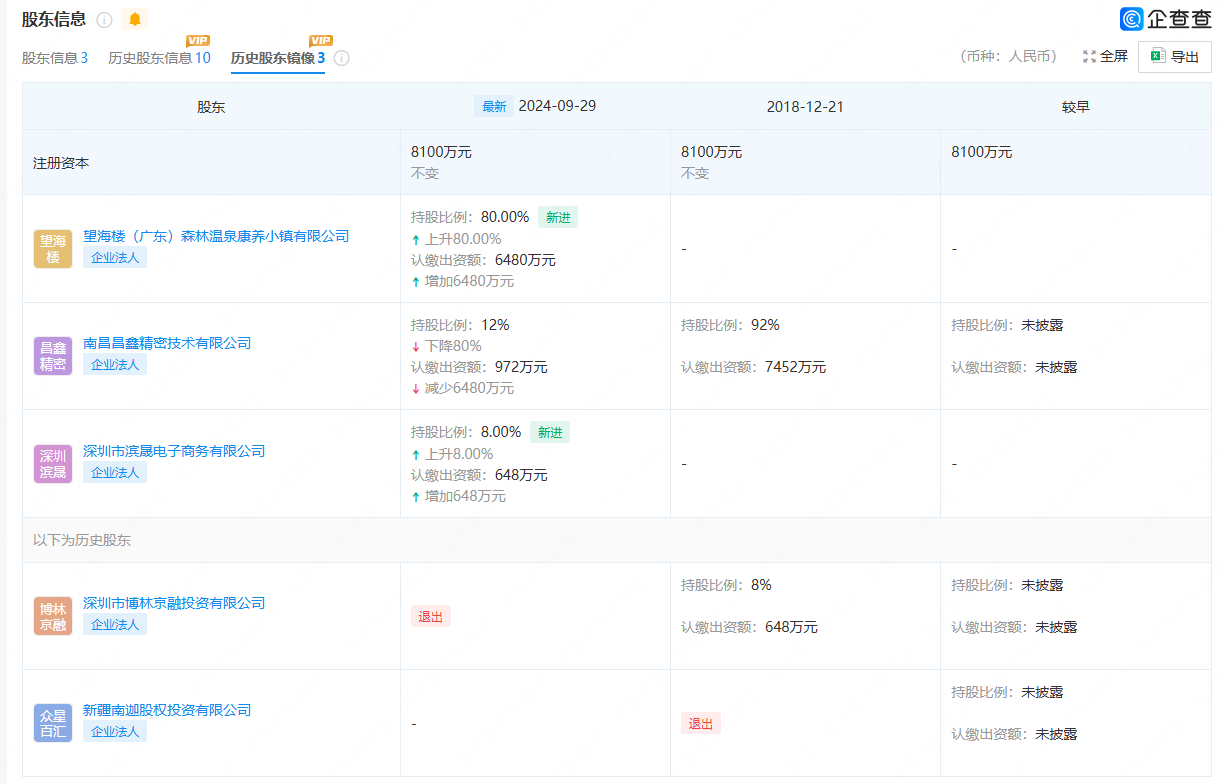This screenshot has width=1222, height=784.
Task: Click 8100万元 under the 2024-09-29 column
Action: (441, 152)
